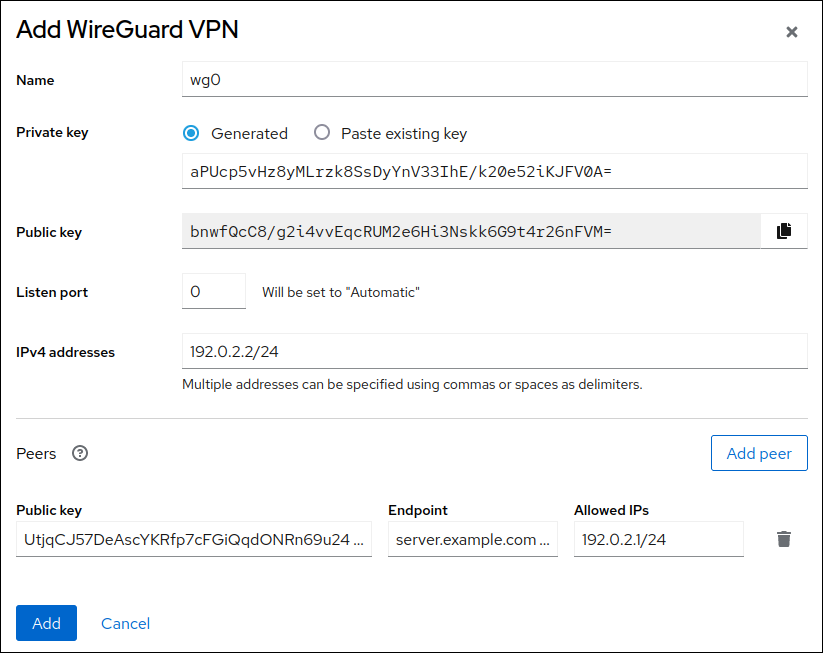Cancel the VPN creation
This screenshot has width=823, height=653.
coord(125,623)
